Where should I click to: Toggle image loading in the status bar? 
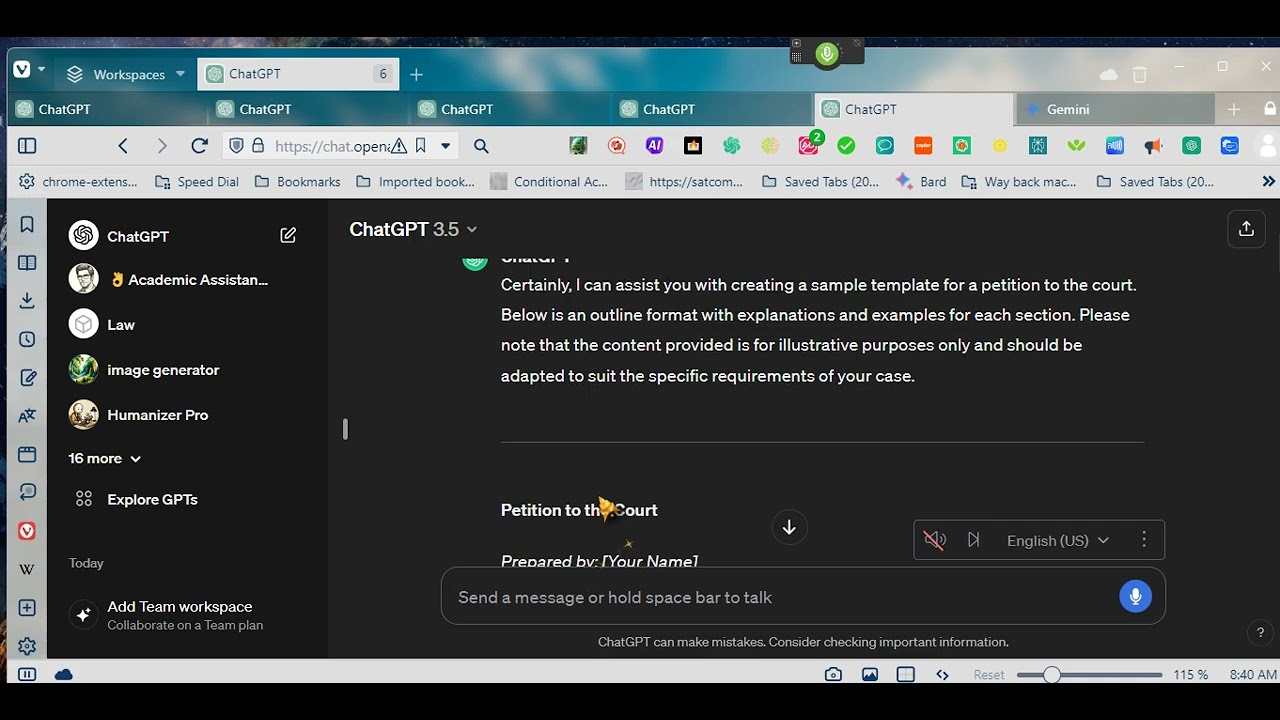(x=870, y=675)
